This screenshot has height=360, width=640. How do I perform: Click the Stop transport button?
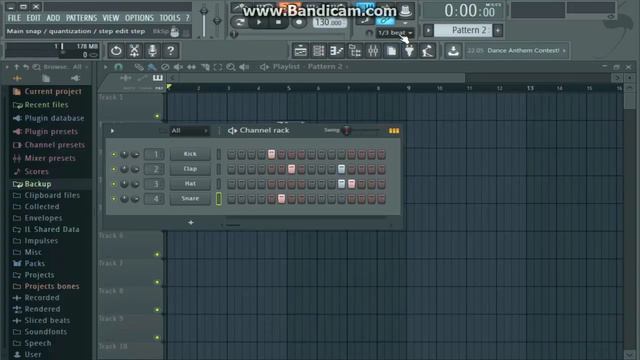click(x=278, y=22)
